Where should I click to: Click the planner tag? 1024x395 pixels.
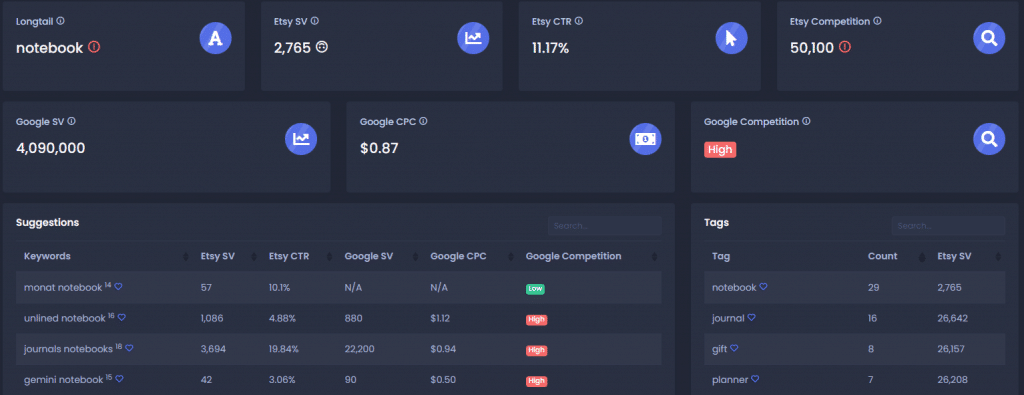tap(730, 379)
